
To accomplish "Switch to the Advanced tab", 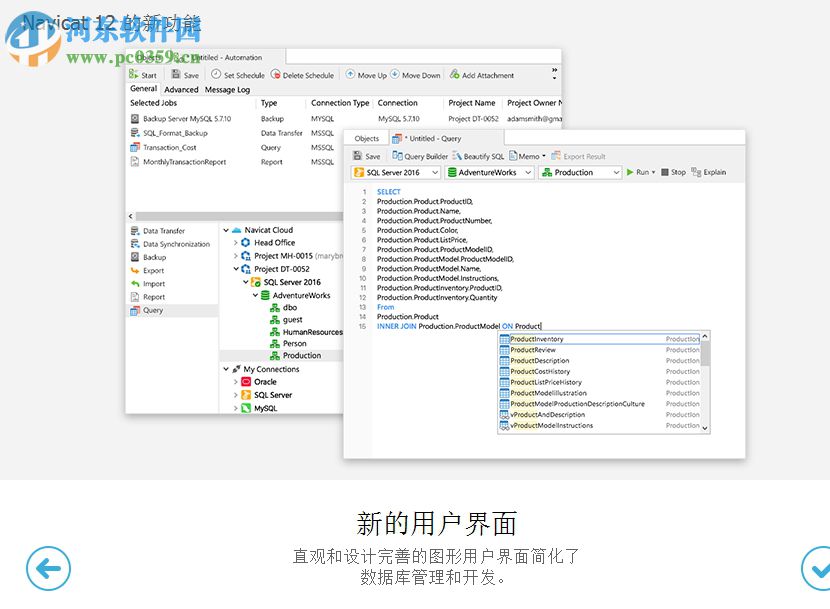I will 181,88.
